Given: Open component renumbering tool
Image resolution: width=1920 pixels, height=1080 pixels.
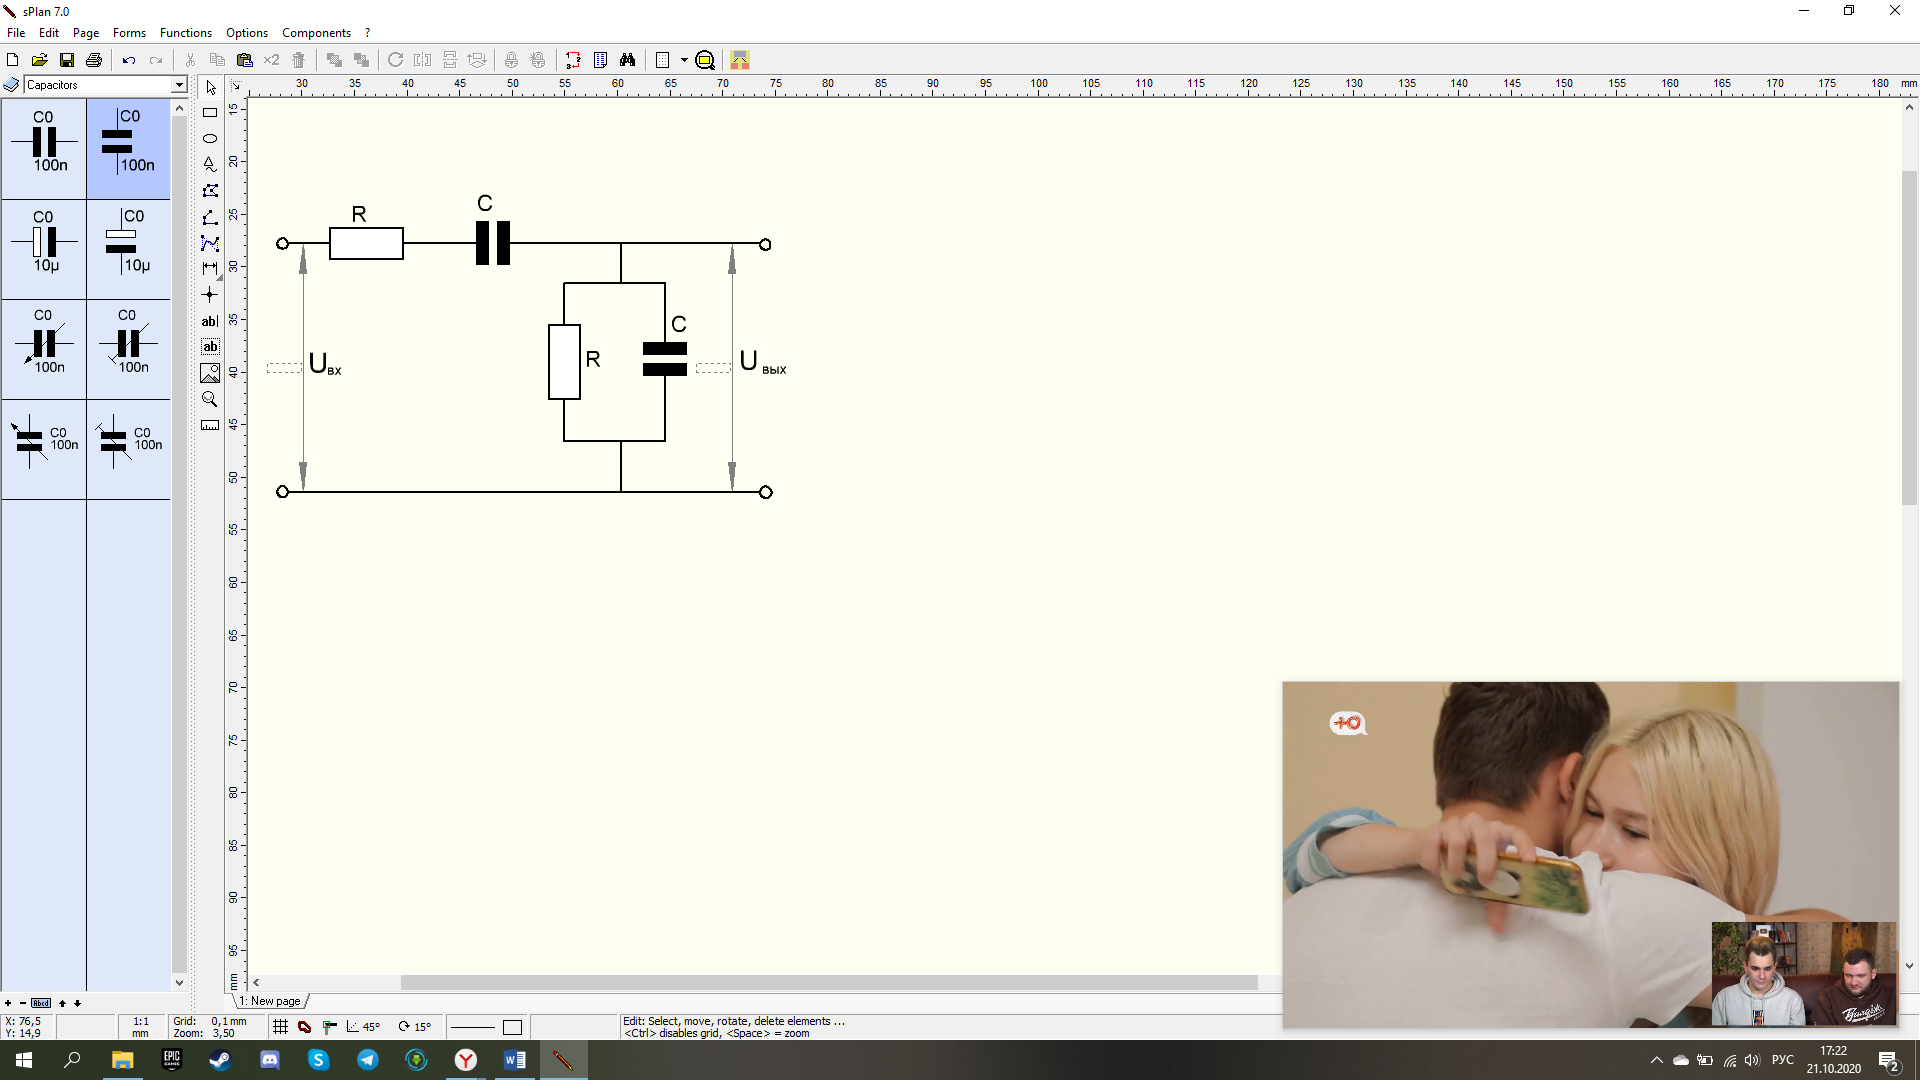Looking at the screenshot, I should 573,60.
